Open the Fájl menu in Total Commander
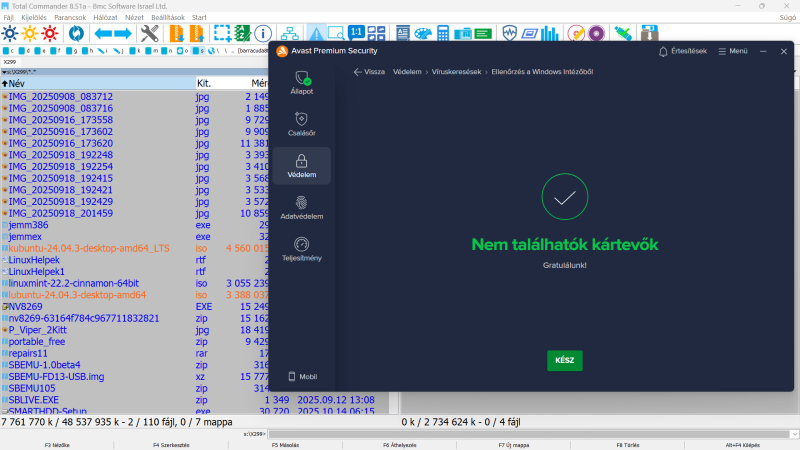The width and height of the screenshot is (800, 450). click(9, 17)
